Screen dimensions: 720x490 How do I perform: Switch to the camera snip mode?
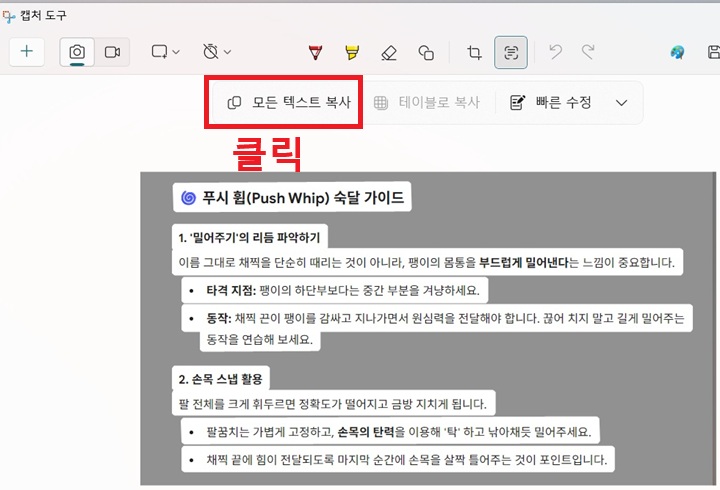[77, 52]
